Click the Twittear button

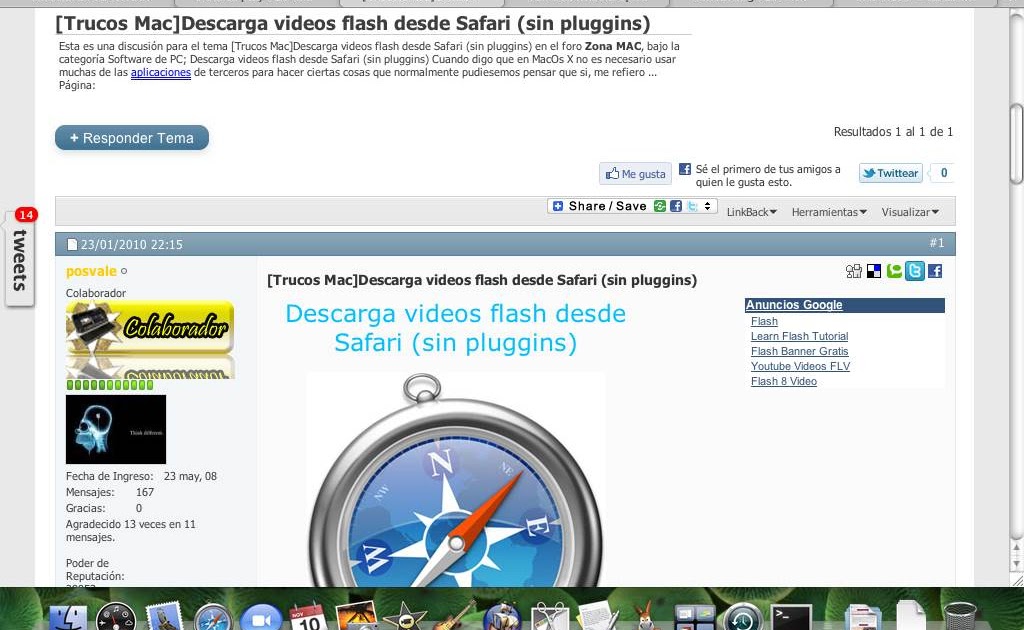[891, 173]
